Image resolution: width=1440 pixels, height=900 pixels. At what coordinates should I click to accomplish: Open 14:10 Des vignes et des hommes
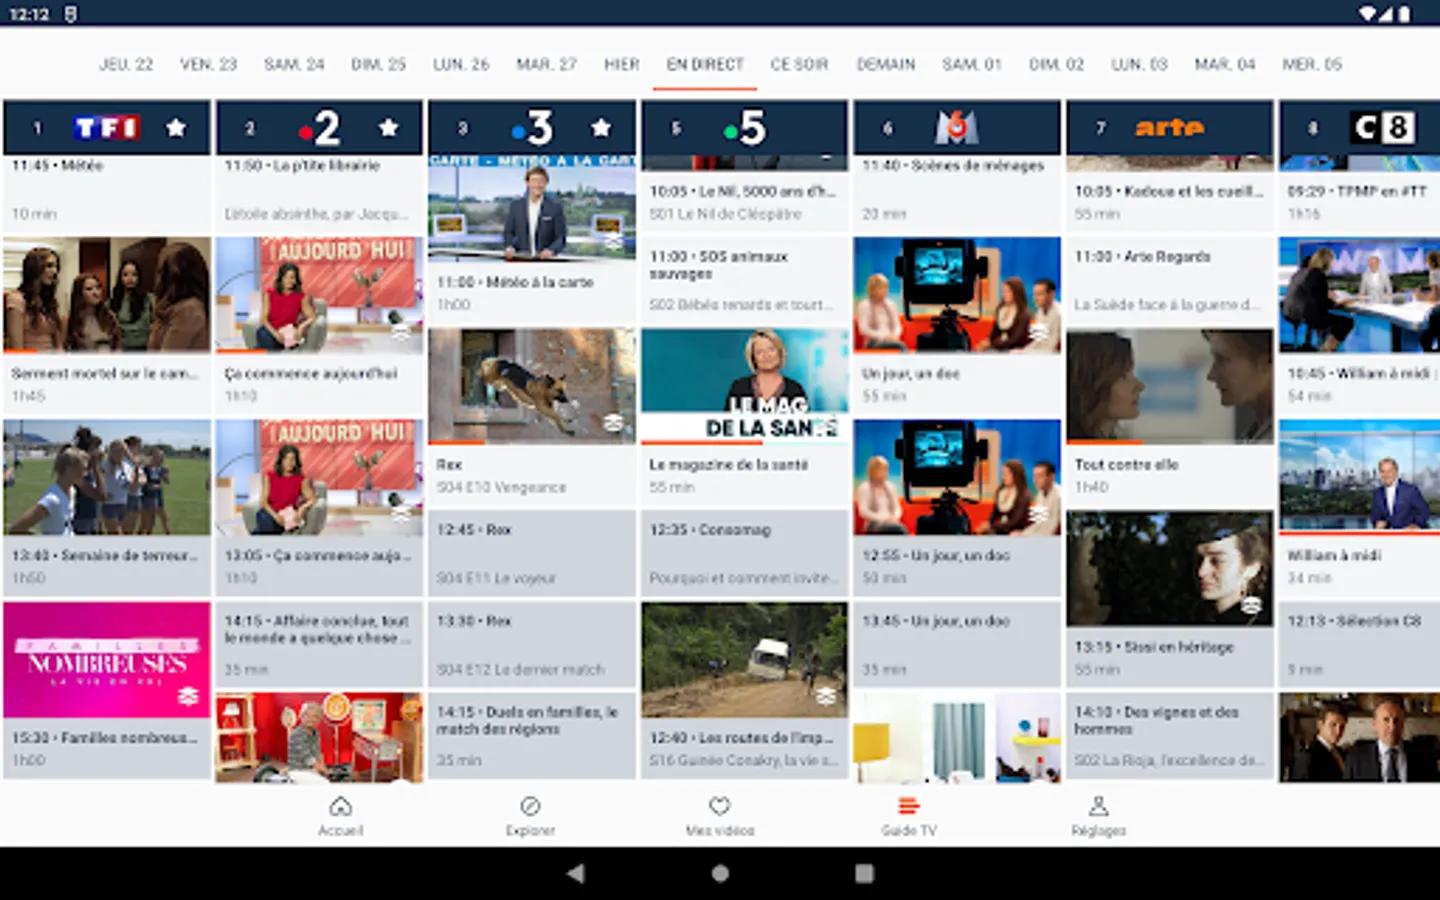(x=1169, y=735)
